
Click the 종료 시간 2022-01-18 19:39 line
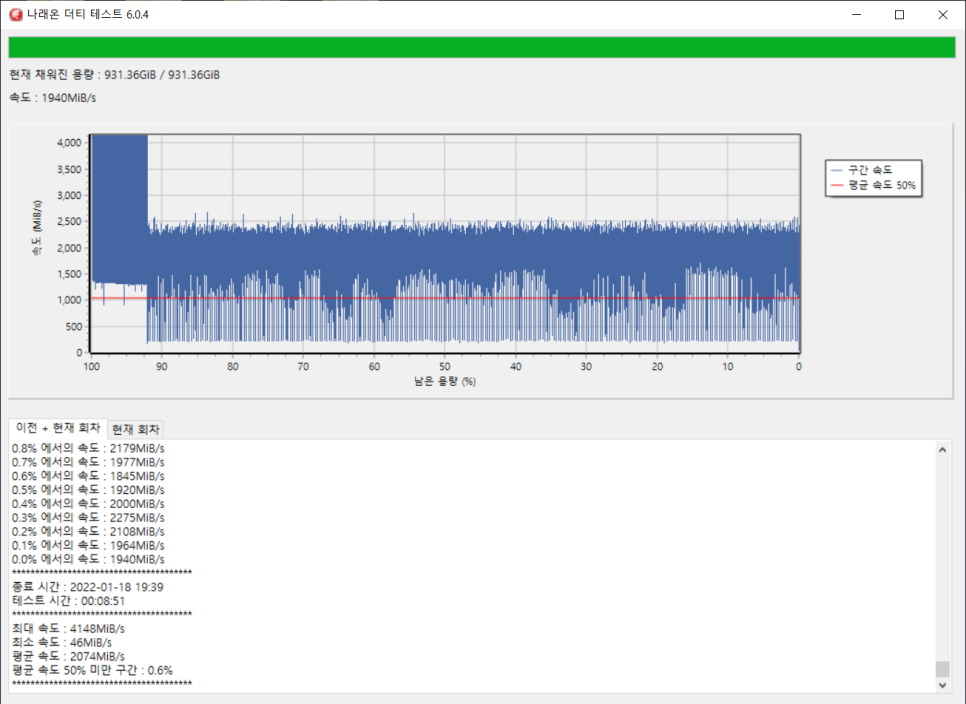(87, 587)
